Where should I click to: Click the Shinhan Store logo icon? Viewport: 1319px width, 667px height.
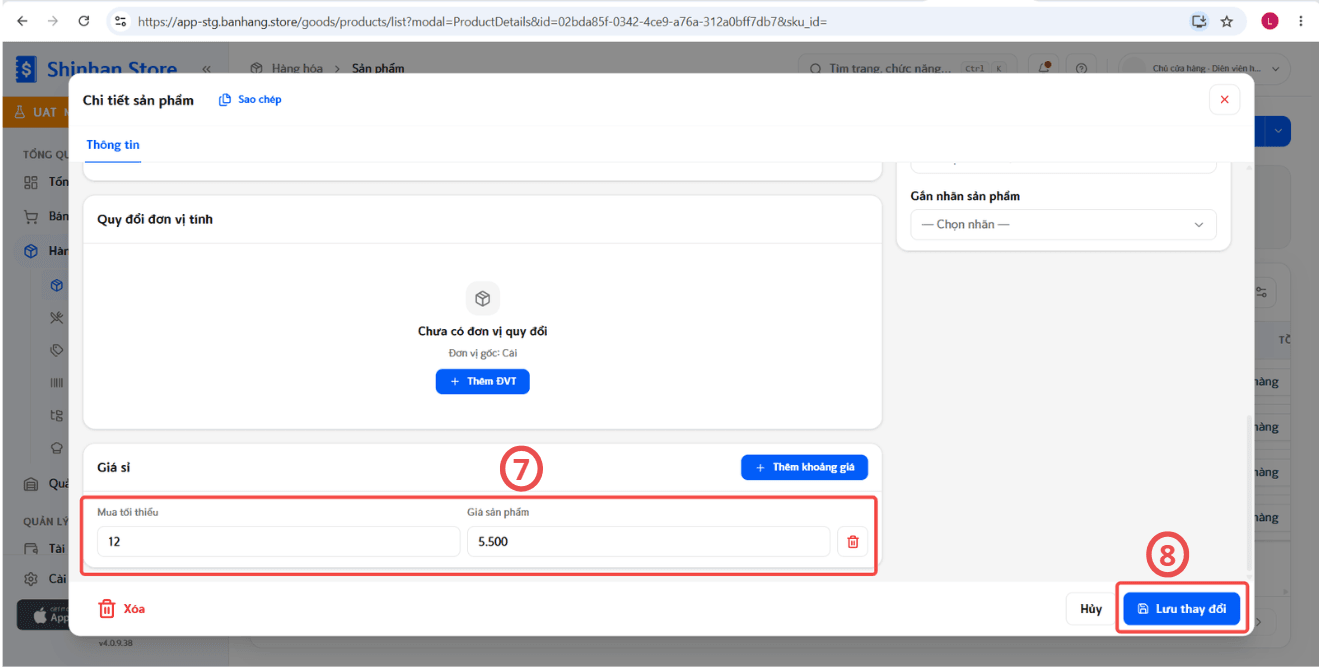[x=27, y=70]
